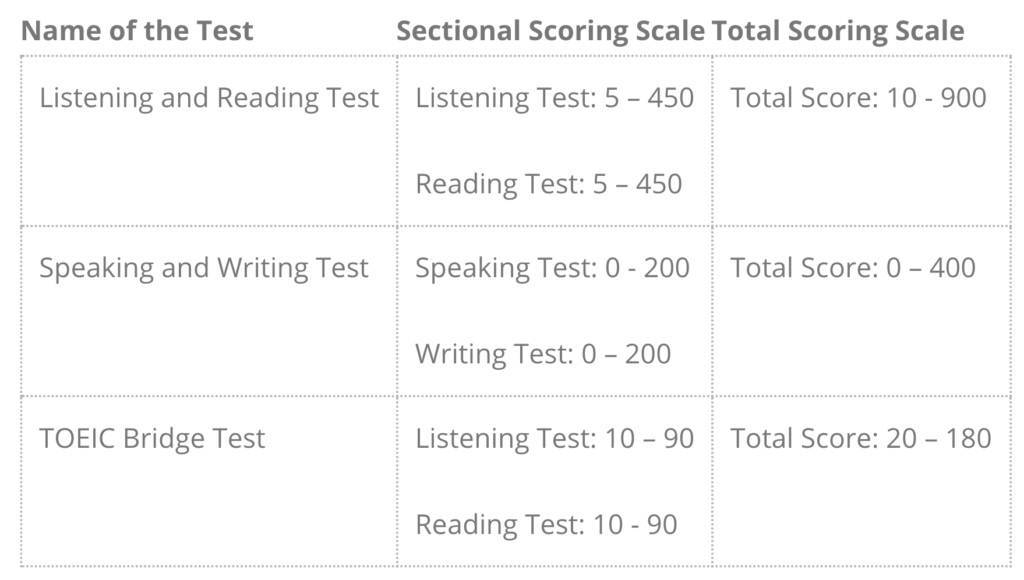Select 'Speaking Test: 0 - 200' text
The width and height of the screenshot is (1024, 580).
[552, 268]
